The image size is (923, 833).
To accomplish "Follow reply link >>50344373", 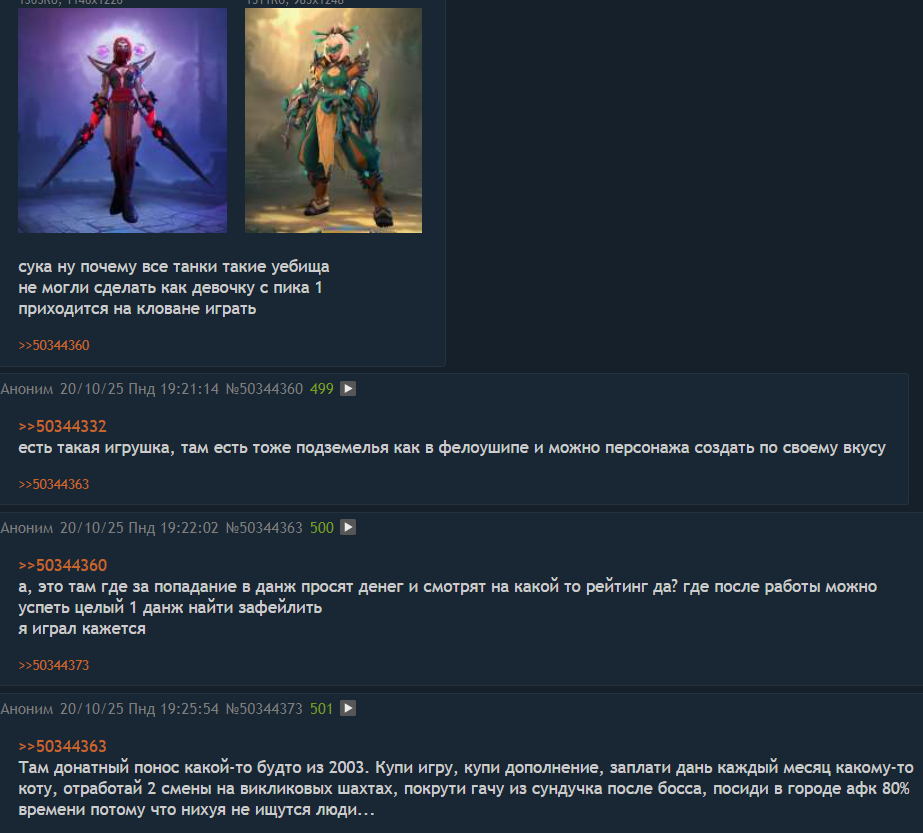I will click(x=54, y=665).
